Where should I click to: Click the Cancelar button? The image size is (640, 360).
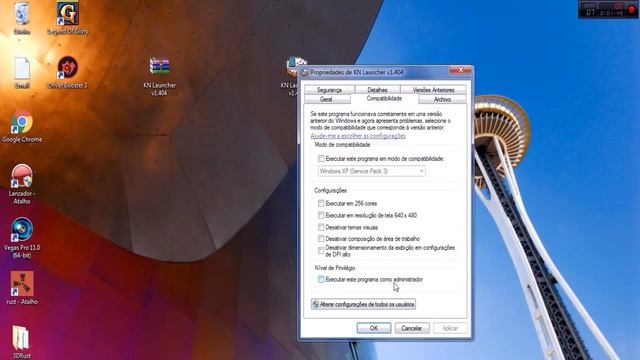coord(411,328)
